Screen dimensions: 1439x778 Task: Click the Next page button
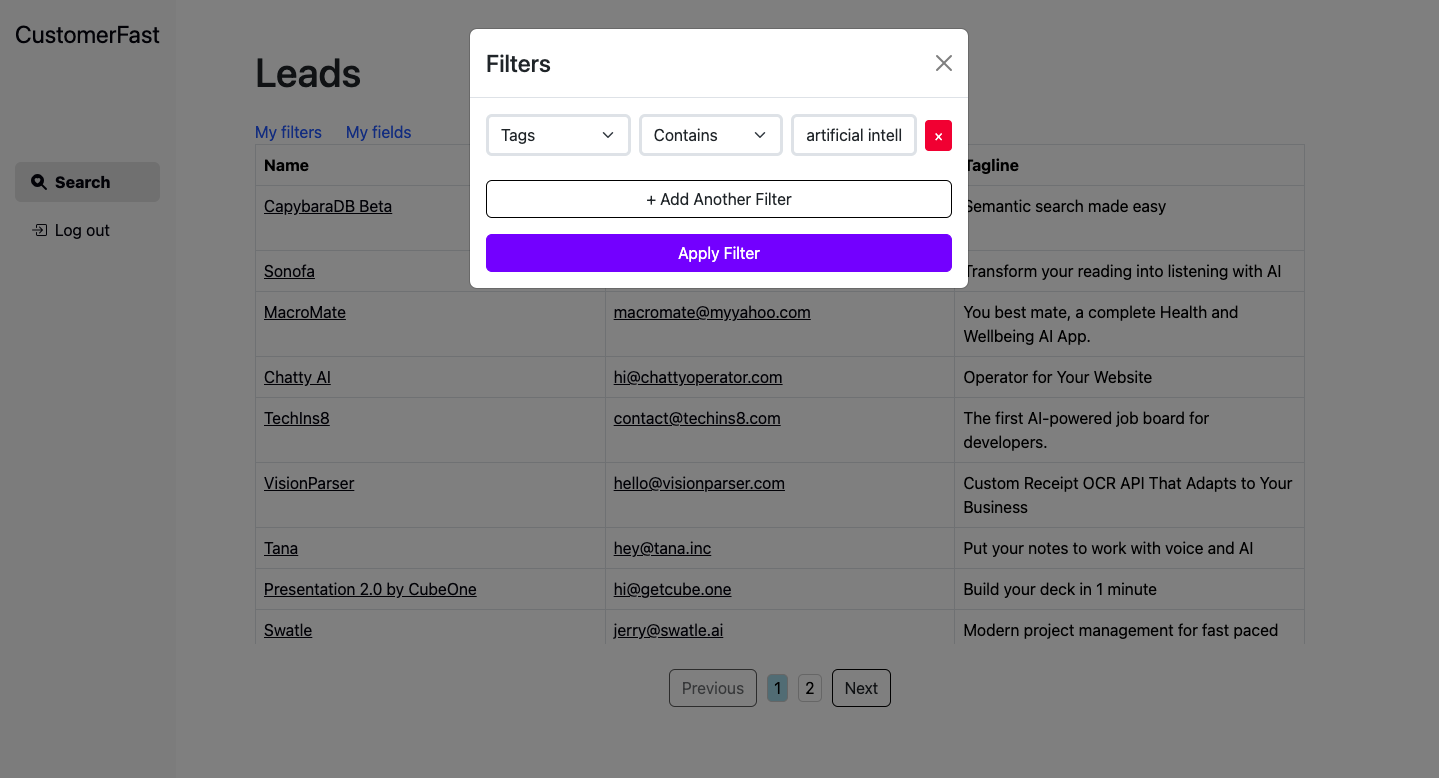point(860,688)
